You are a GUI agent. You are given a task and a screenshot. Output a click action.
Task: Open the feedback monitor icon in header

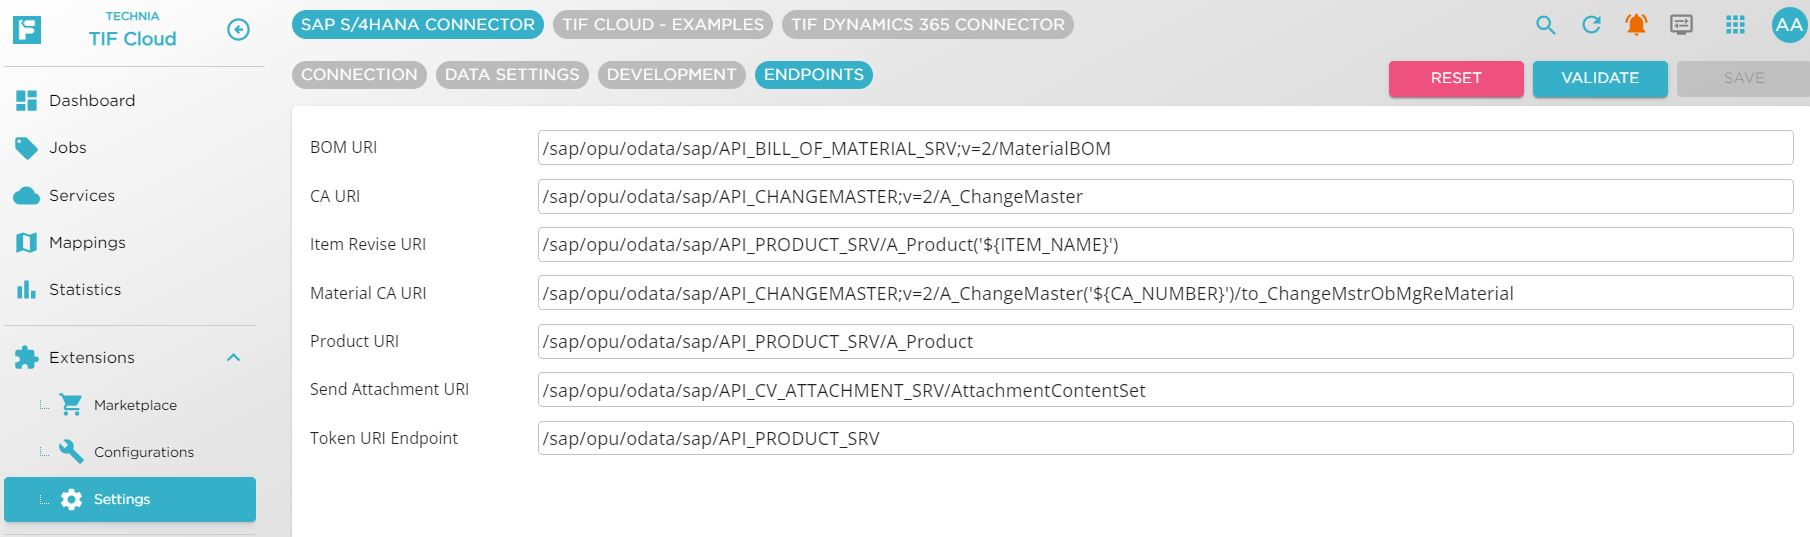coord(1682,25)
